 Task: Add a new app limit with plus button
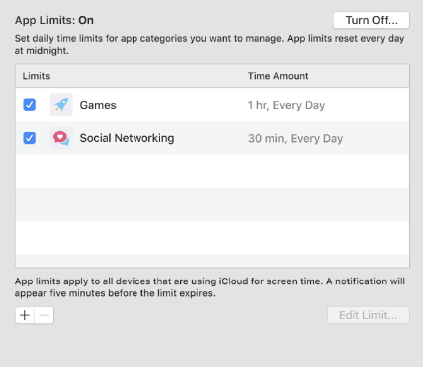tap(25, 315)
